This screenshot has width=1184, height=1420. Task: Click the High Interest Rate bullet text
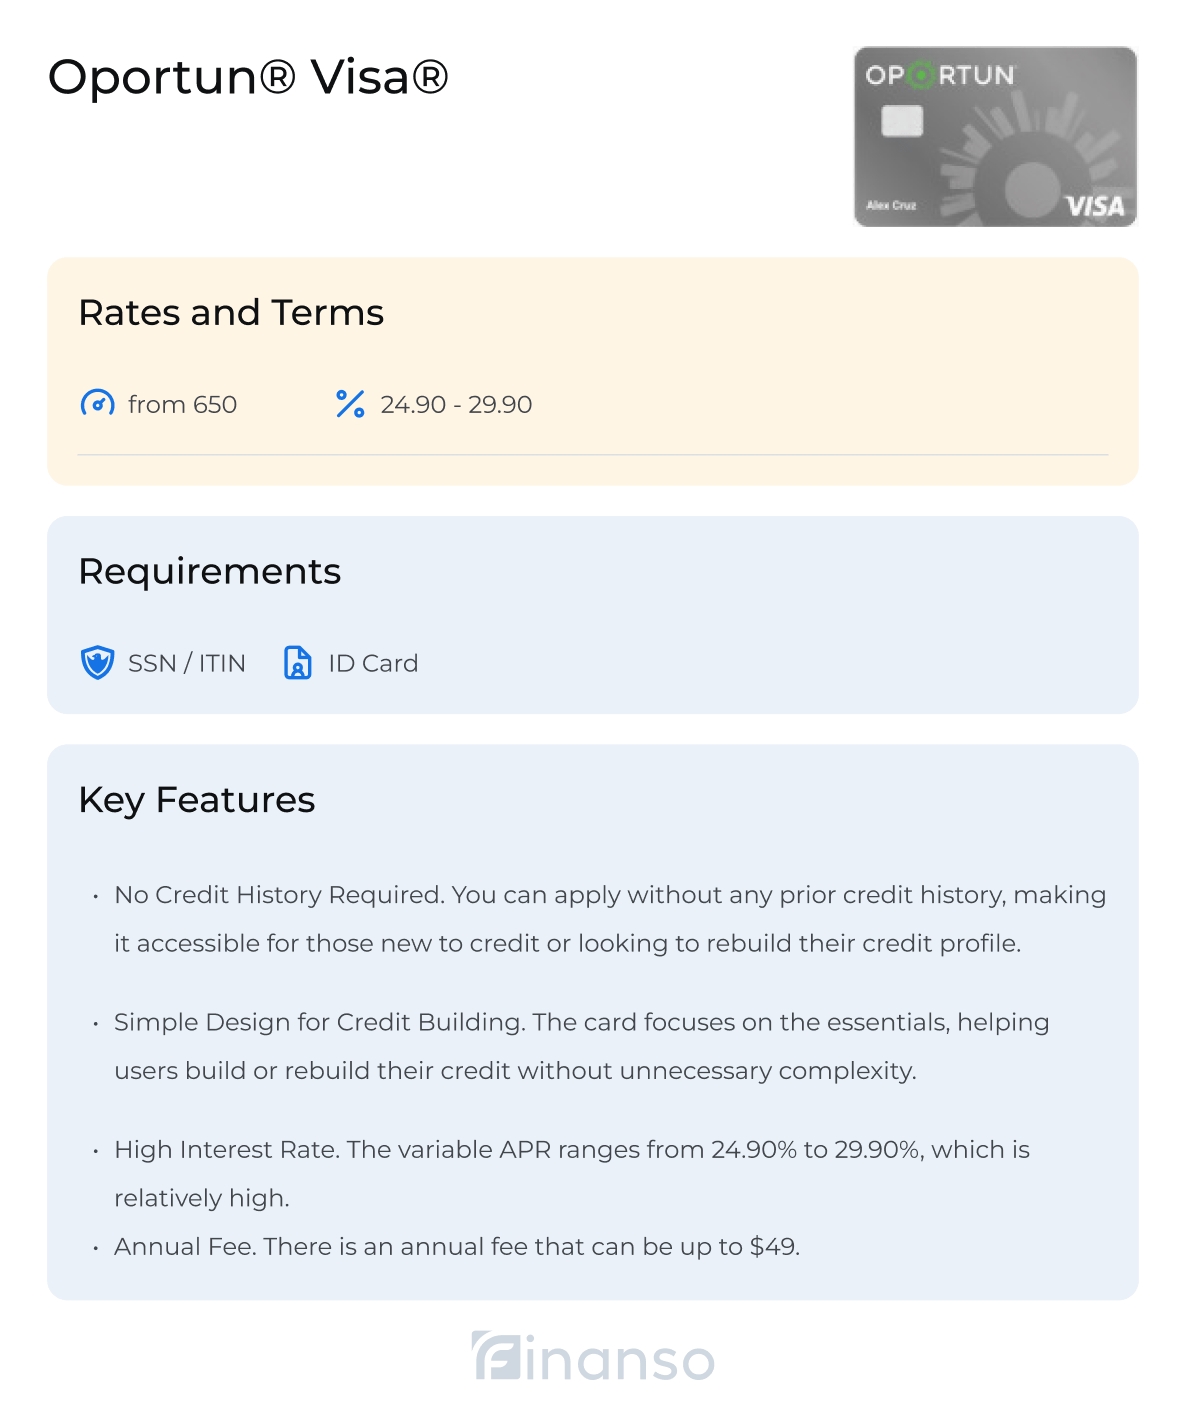click(x=572, y=1173)
